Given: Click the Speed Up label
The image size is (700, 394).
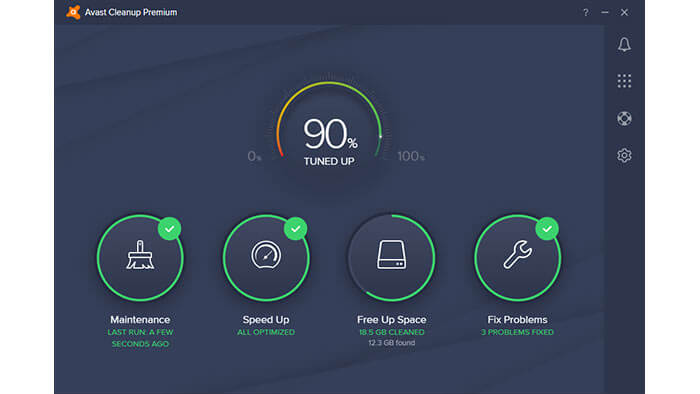Looking at the screenshot, I should 266,319.
